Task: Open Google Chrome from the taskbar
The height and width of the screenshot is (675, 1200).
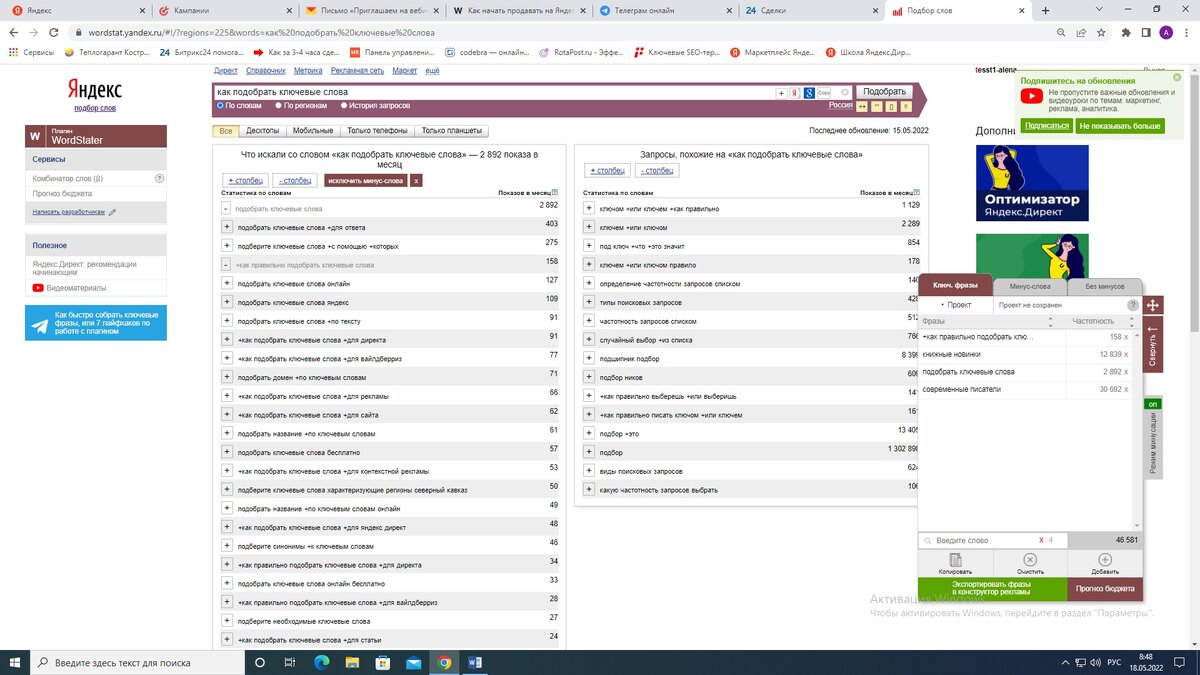Action: point(444,662)
